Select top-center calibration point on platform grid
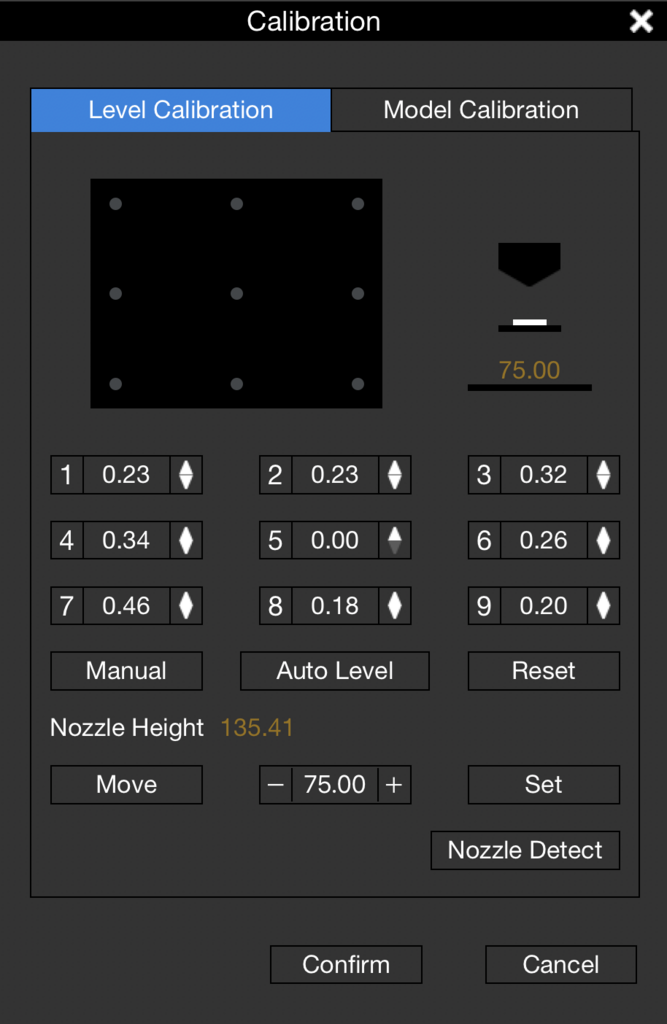 [236, 204]
